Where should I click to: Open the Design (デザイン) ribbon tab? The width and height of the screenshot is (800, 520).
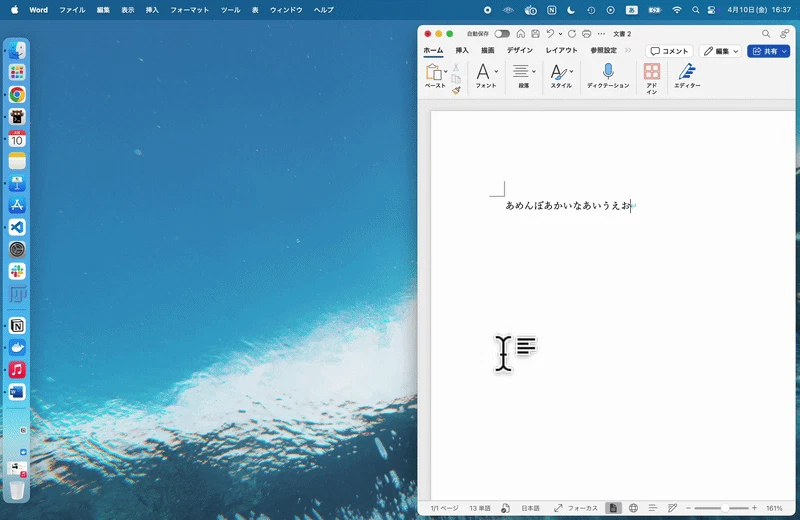pos(519,50)
